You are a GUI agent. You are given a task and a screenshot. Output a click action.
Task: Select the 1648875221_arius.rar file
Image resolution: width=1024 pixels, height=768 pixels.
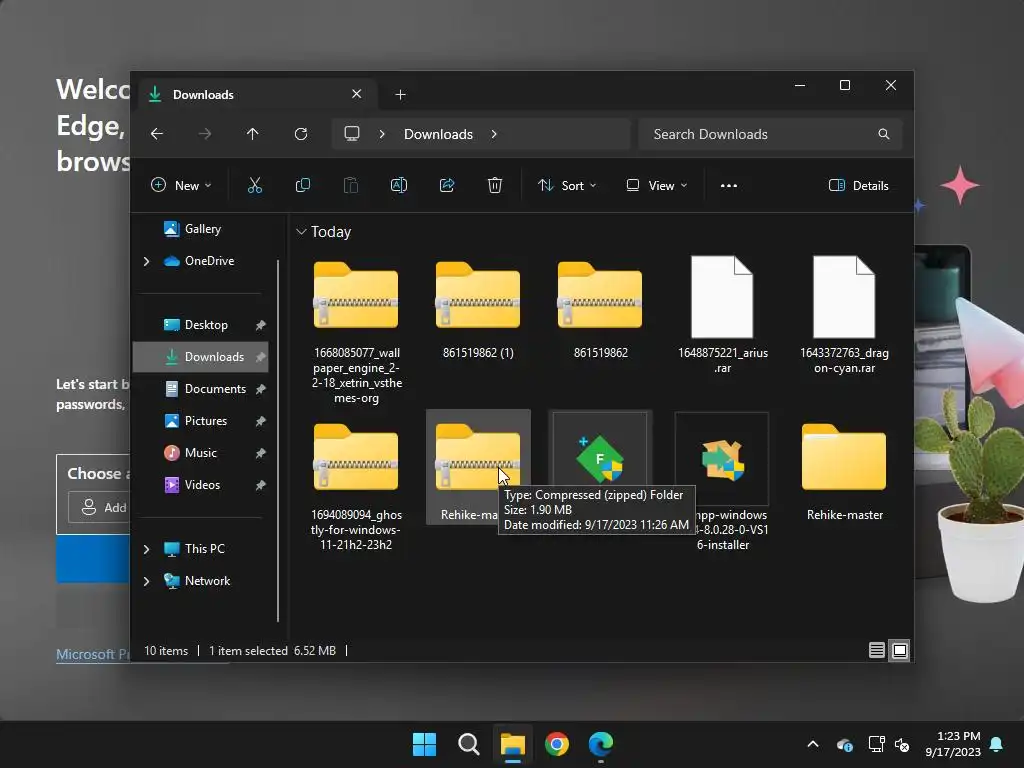click(722, 315)
